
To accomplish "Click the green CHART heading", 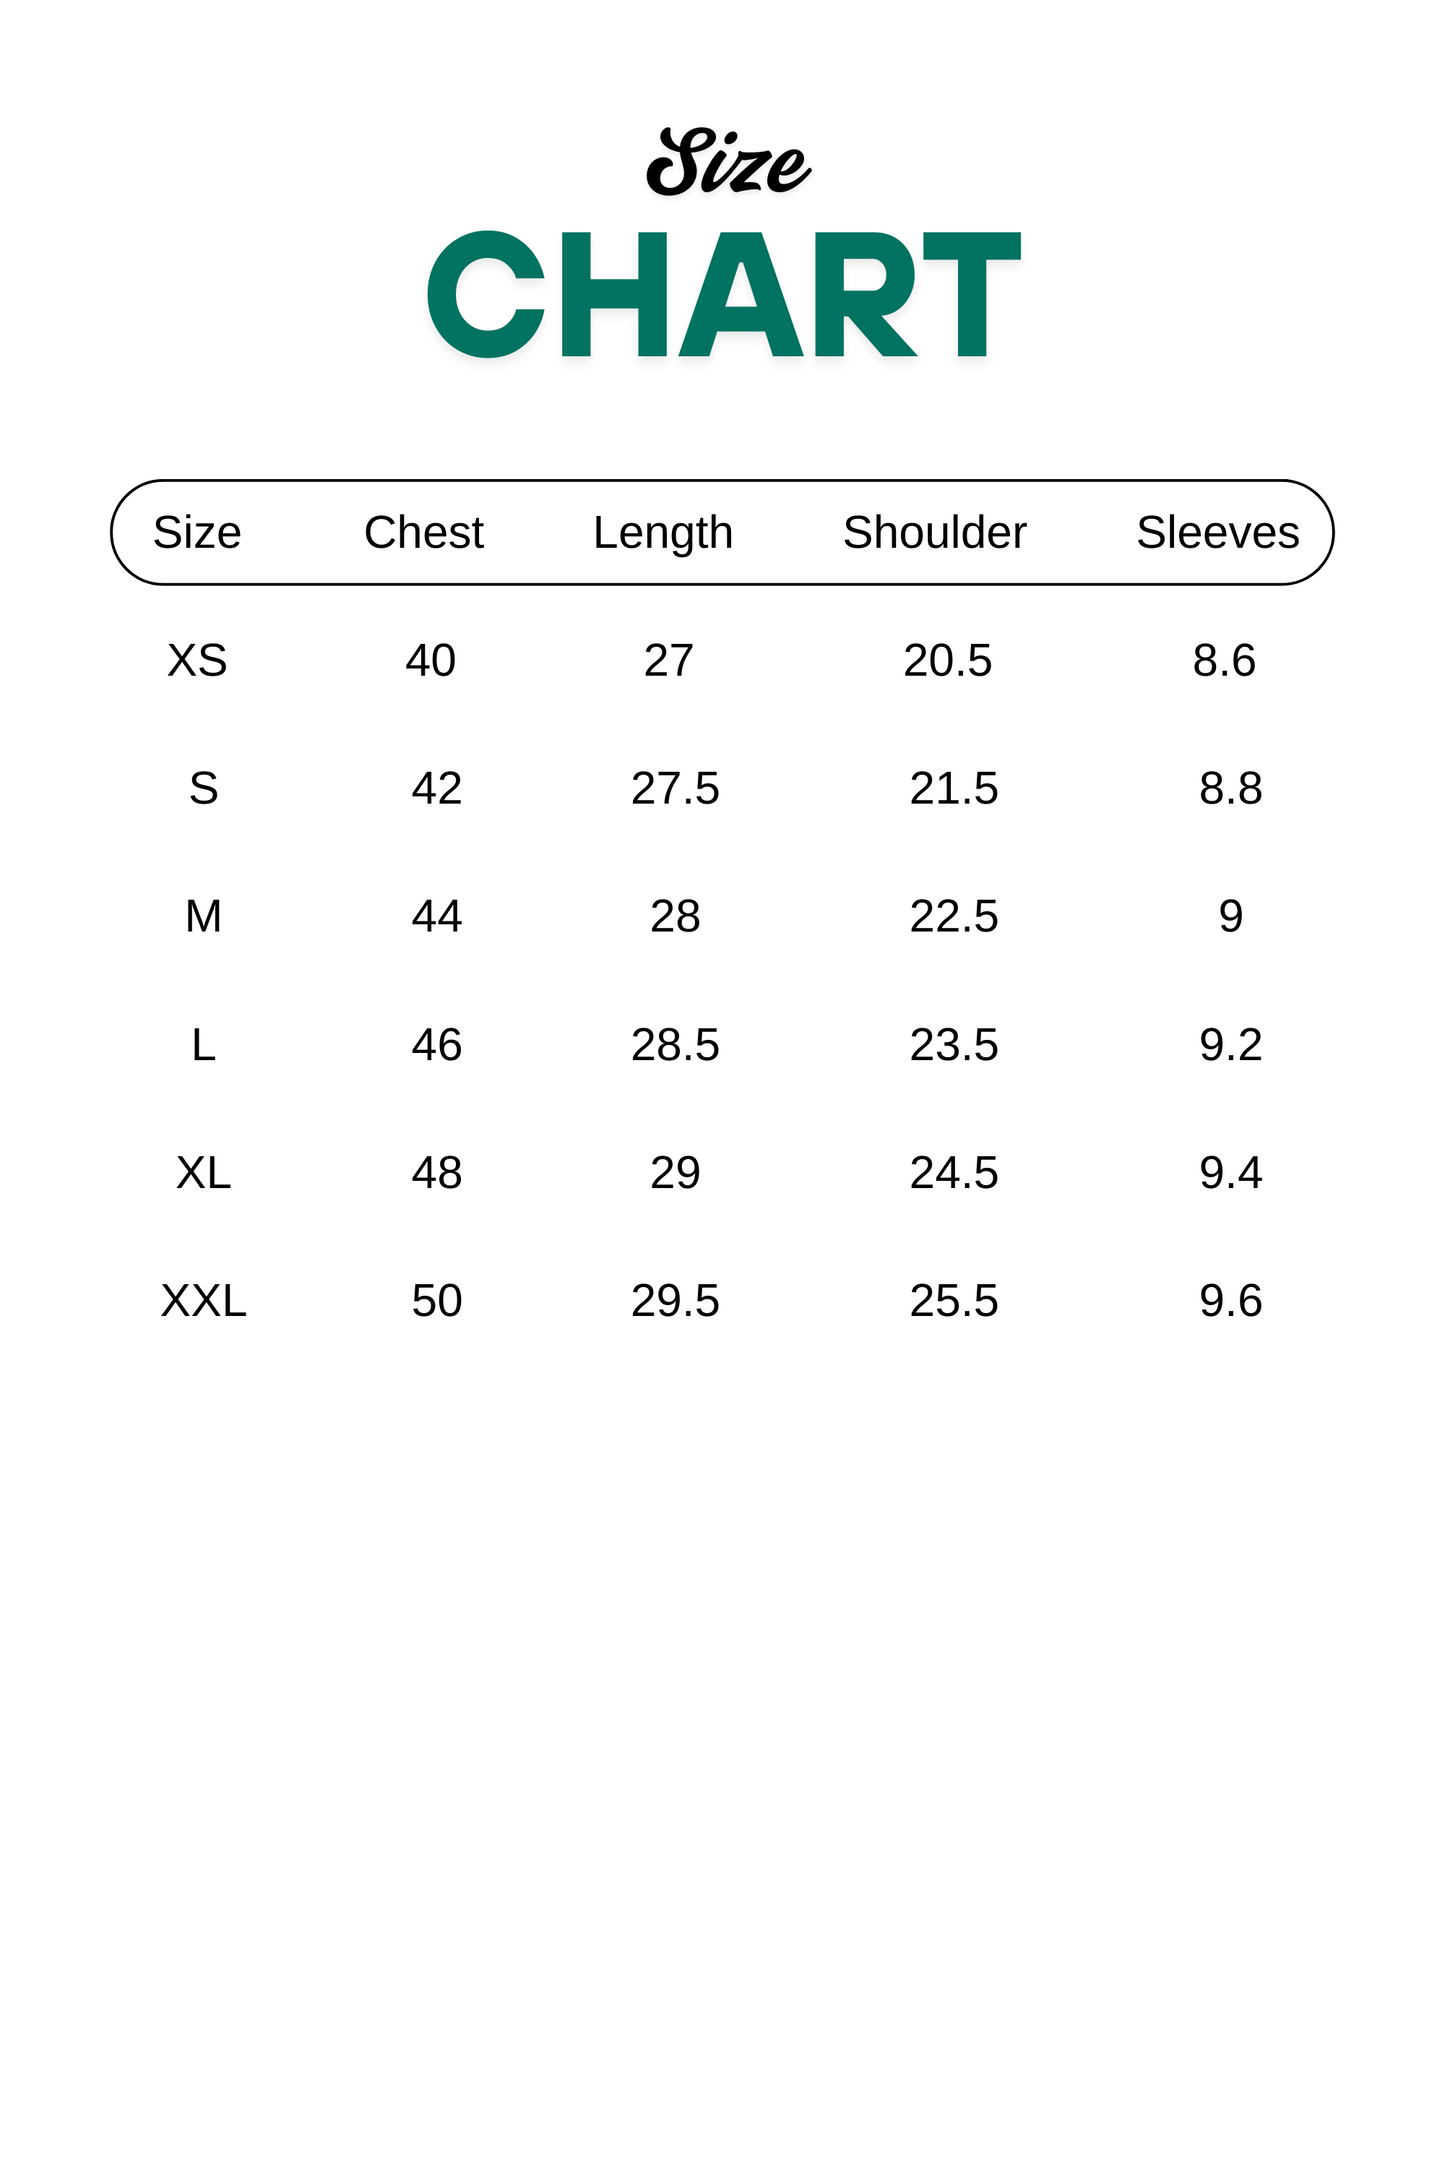I will 723,294.
